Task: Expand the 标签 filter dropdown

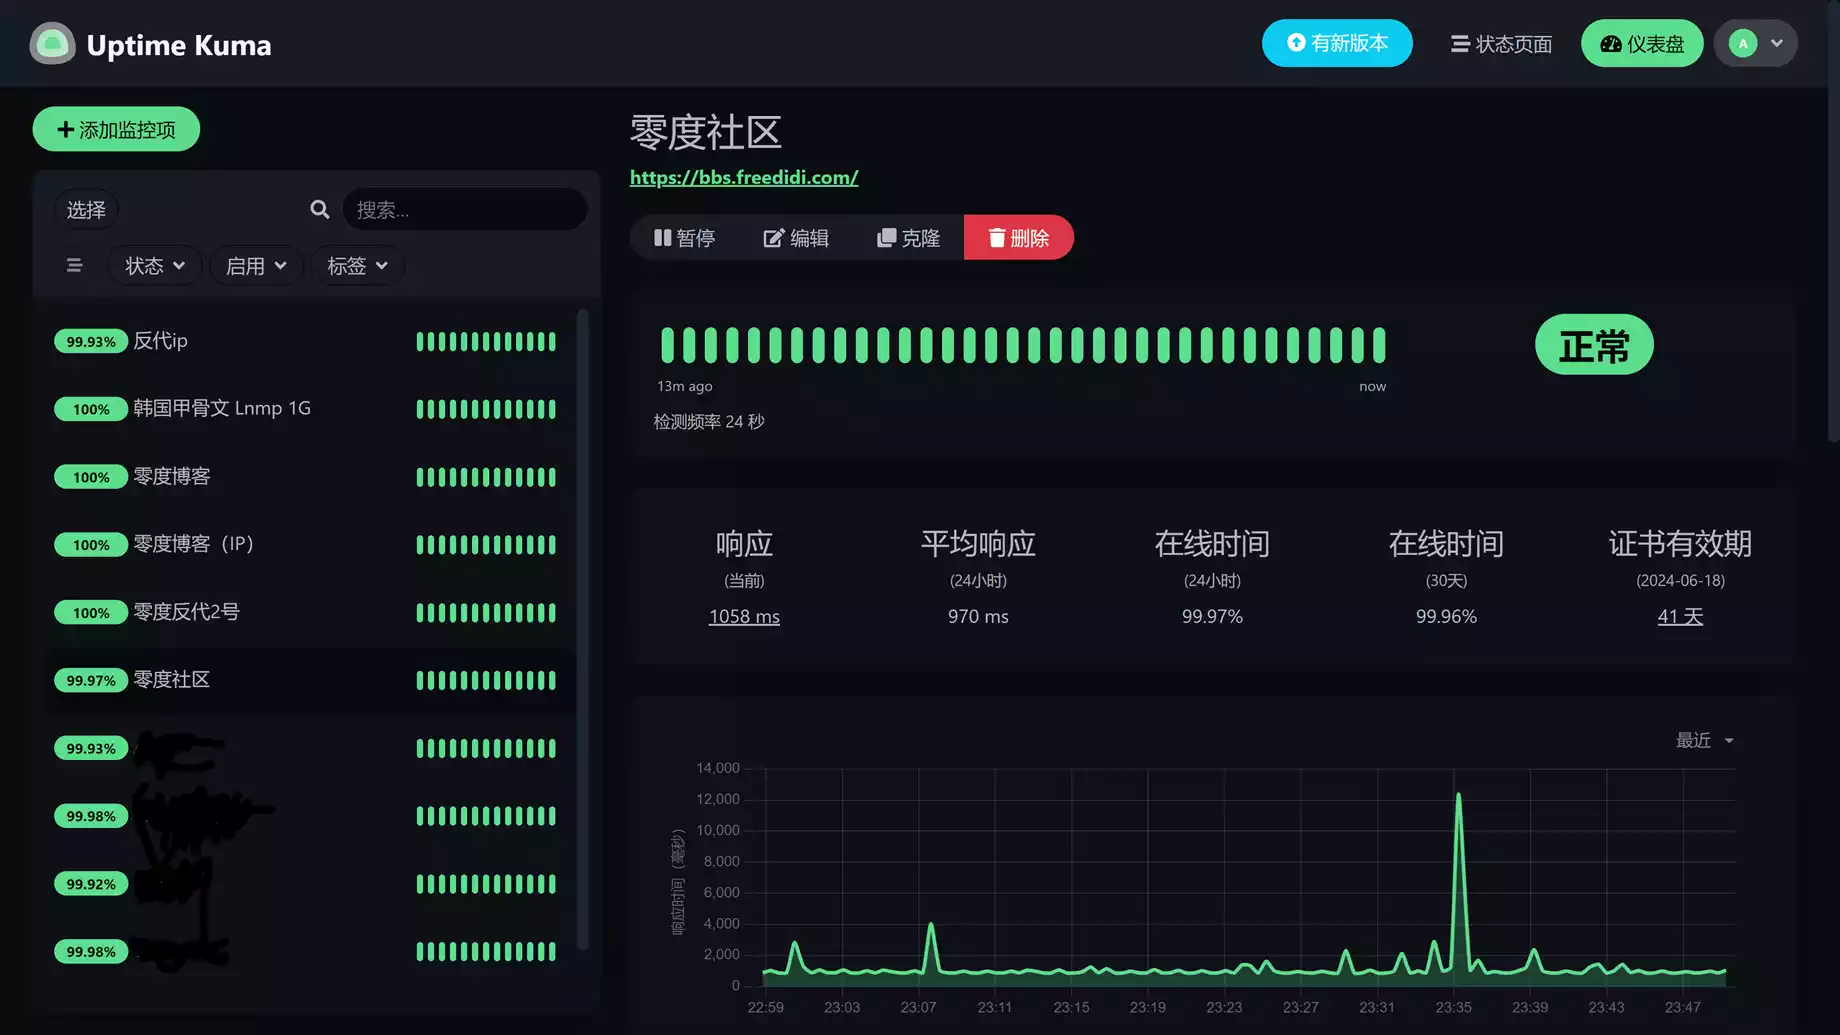Action: coord(357,266)
